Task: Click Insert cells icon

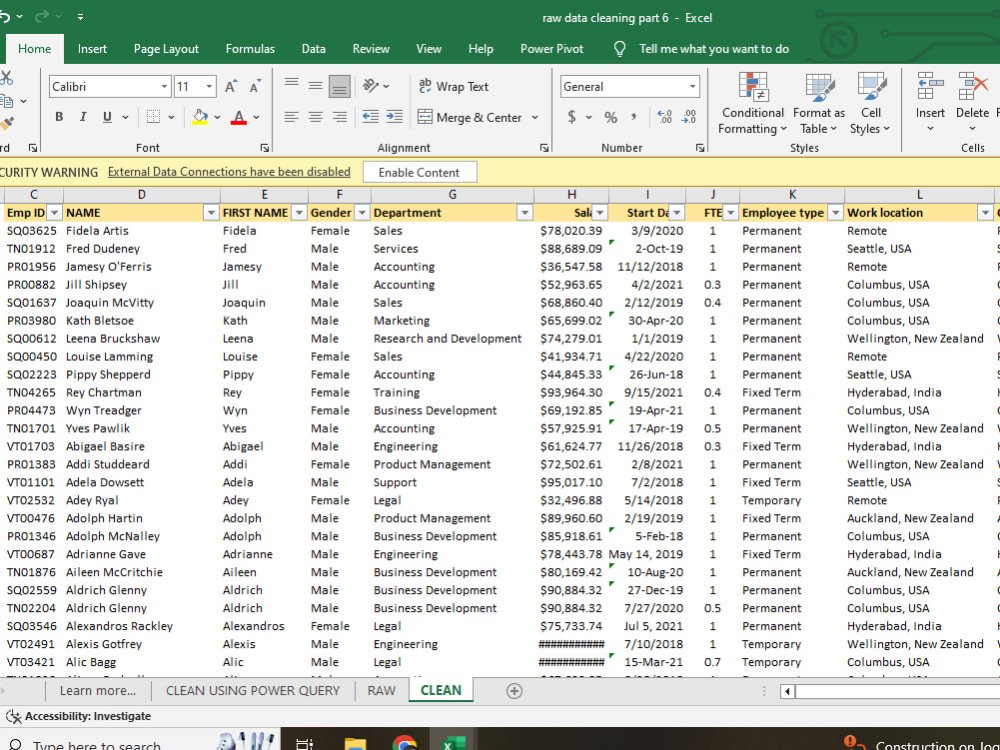Action: [930, 85]
